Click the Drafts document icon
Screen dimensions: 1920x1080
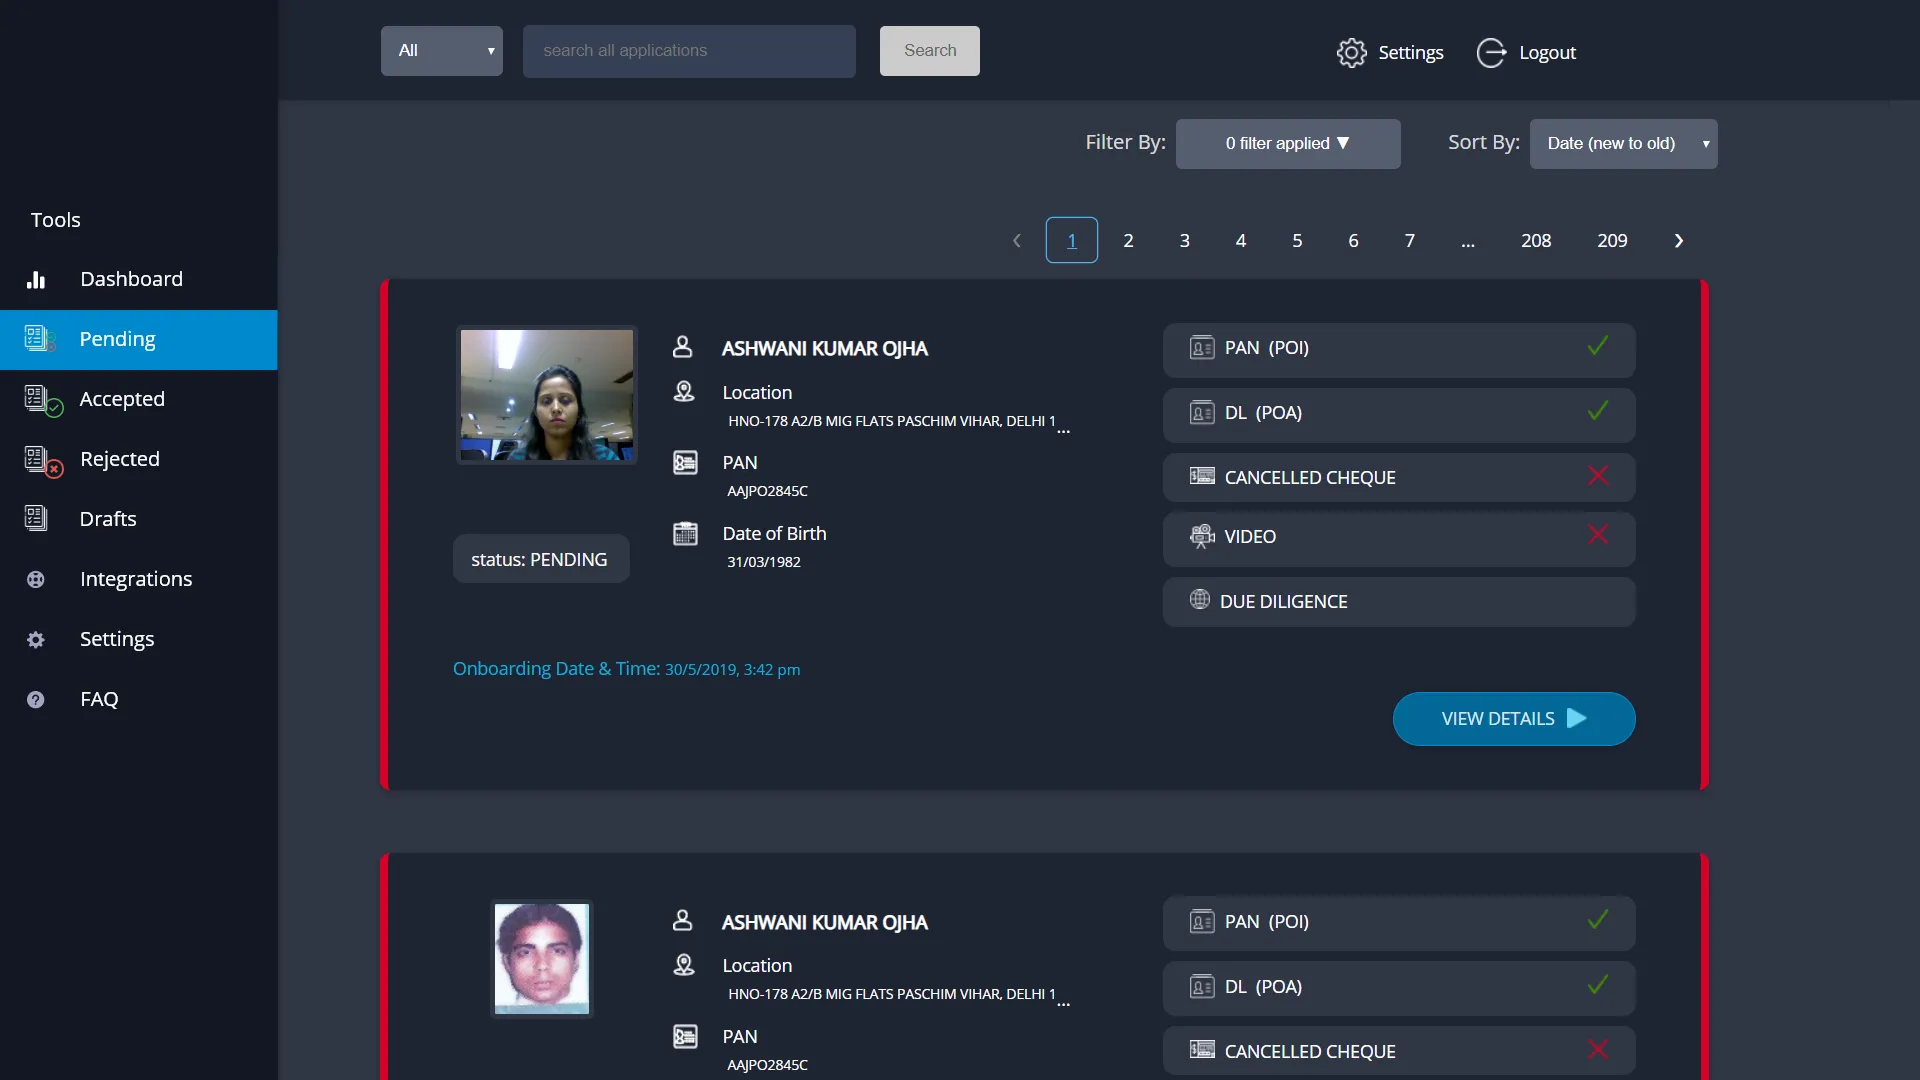click(36, 519)
